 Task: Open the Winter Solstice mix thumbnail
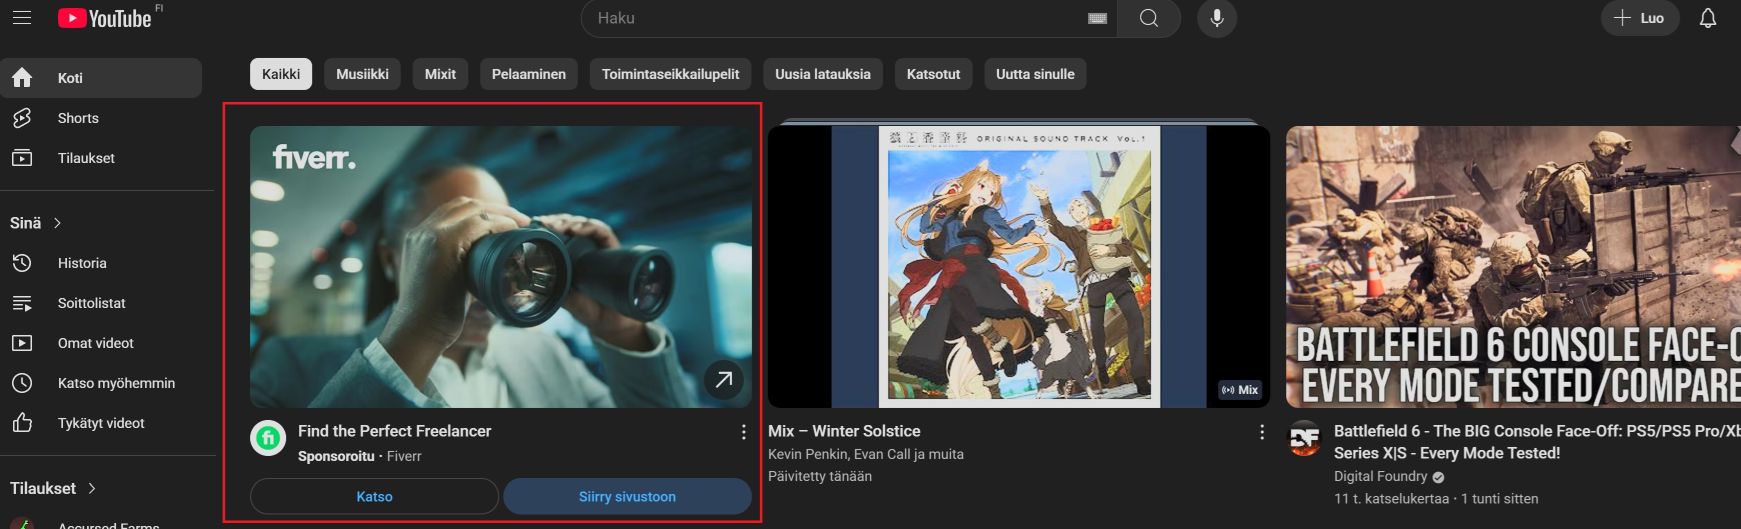pyautogui.click(x=1019, y=266)
